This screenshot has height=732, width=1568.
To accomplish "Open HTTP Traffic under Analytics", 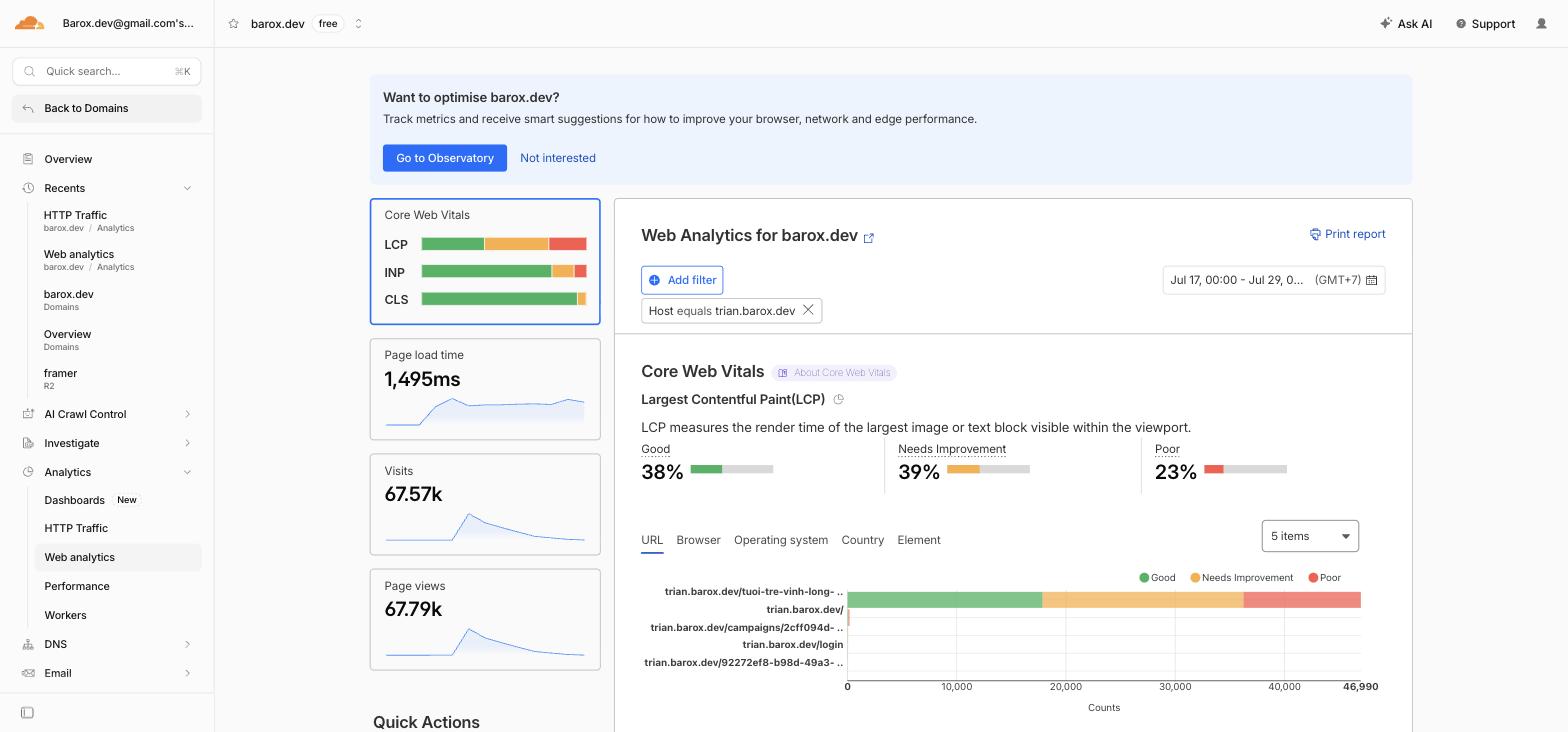I will [x=76, y=528].
